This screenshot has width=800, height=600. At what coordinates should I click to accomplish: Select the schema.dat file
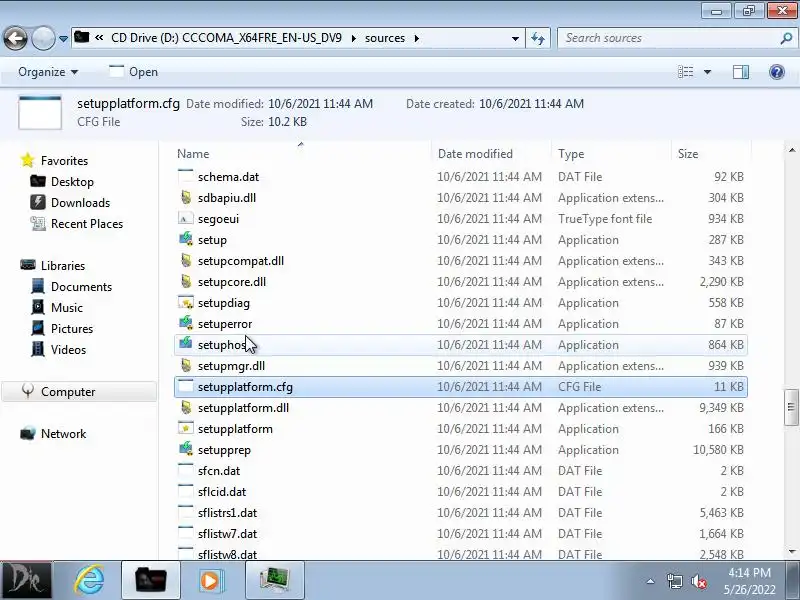[228, 177]
